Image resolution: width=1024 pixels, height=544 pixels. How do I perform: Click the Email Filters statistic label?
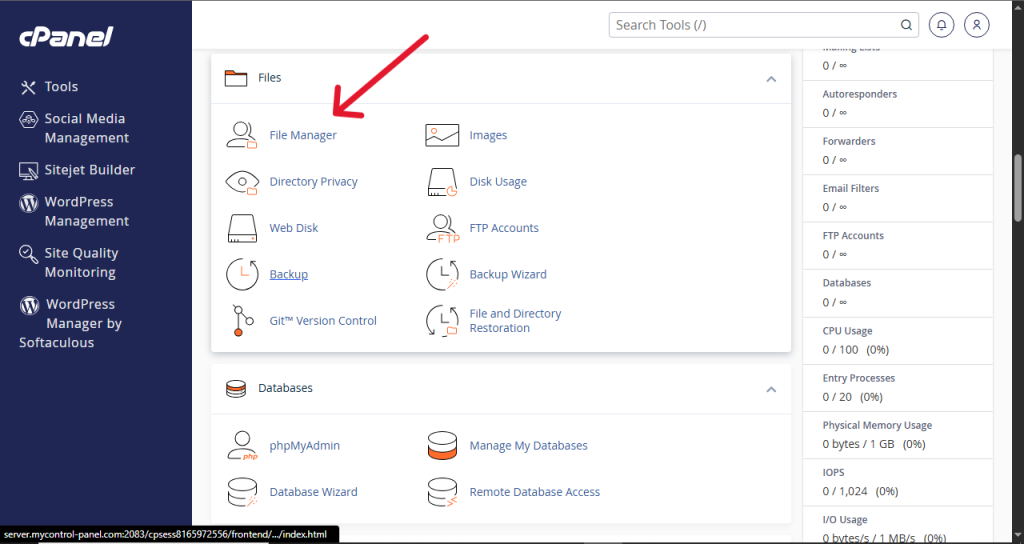tap(851, 188)
